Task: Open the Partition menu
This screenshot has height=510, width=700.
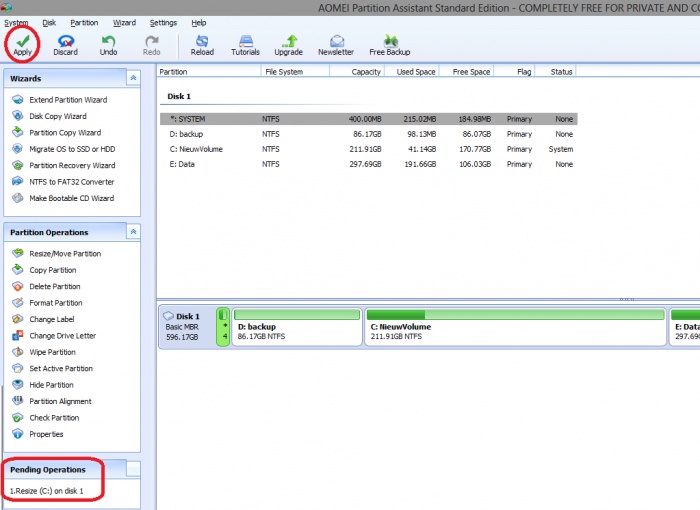Action: coord(84,22)
